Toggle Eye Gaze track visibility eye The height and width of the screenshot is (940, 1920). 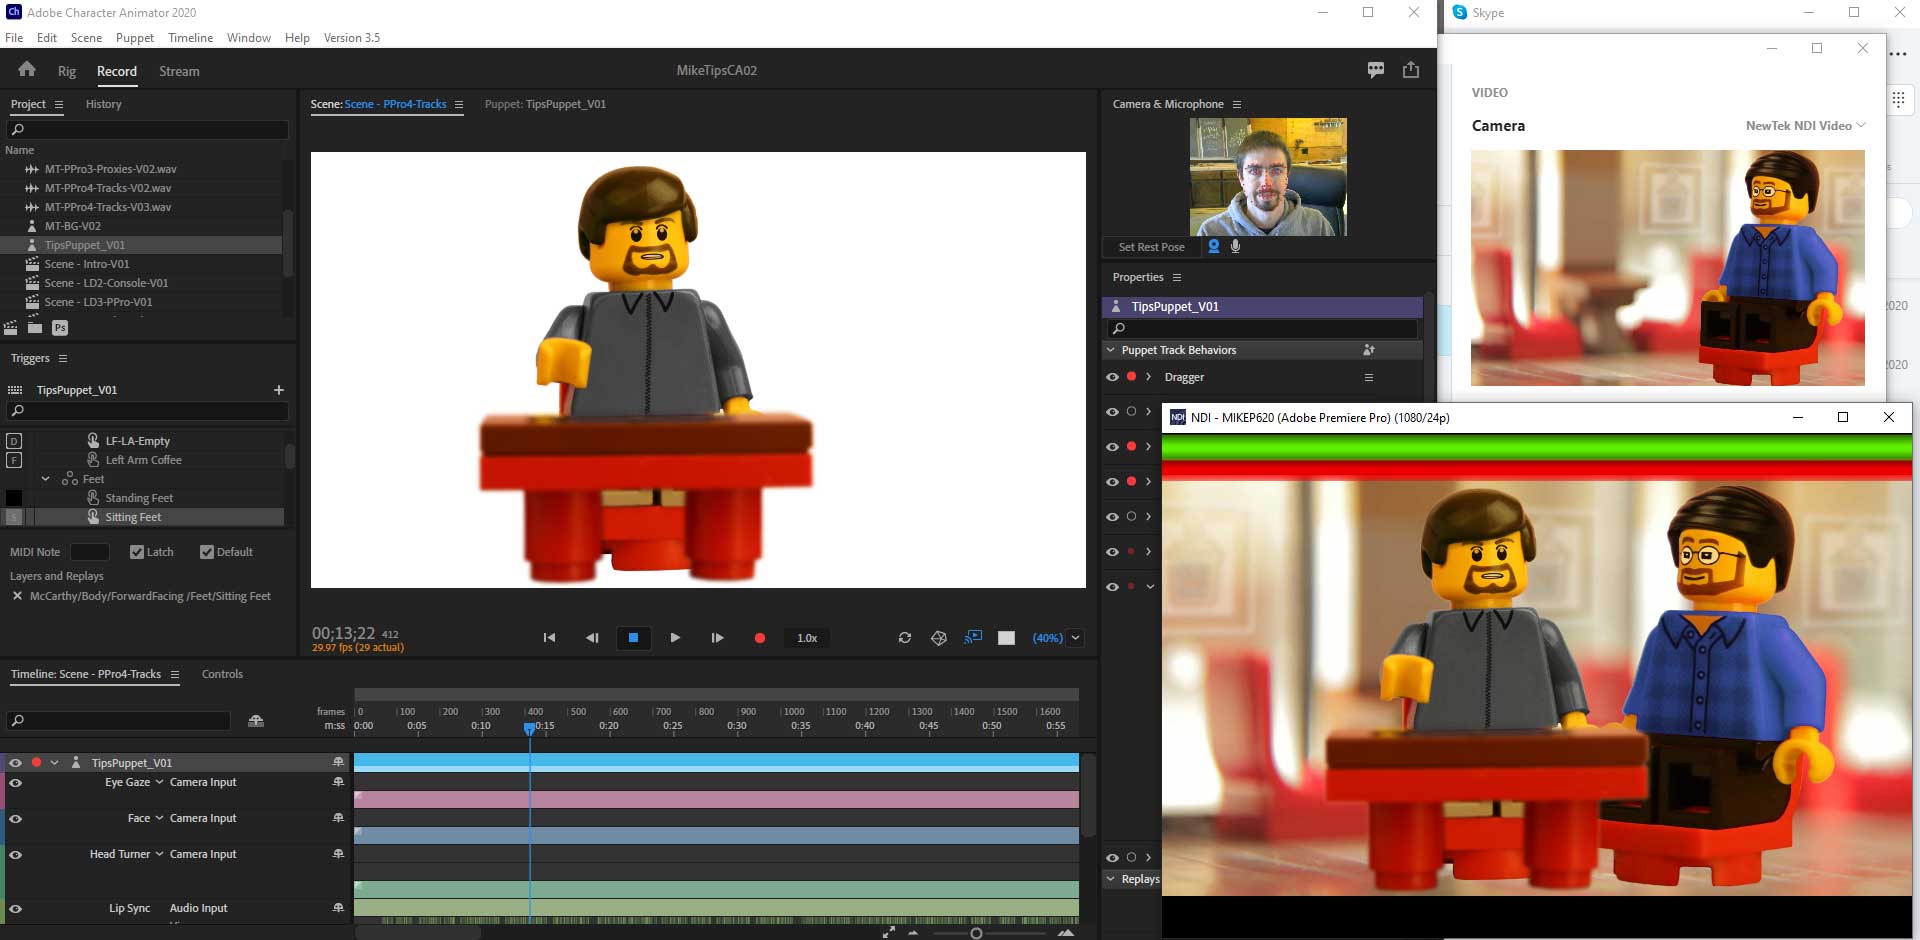click(x=15, y=782)
